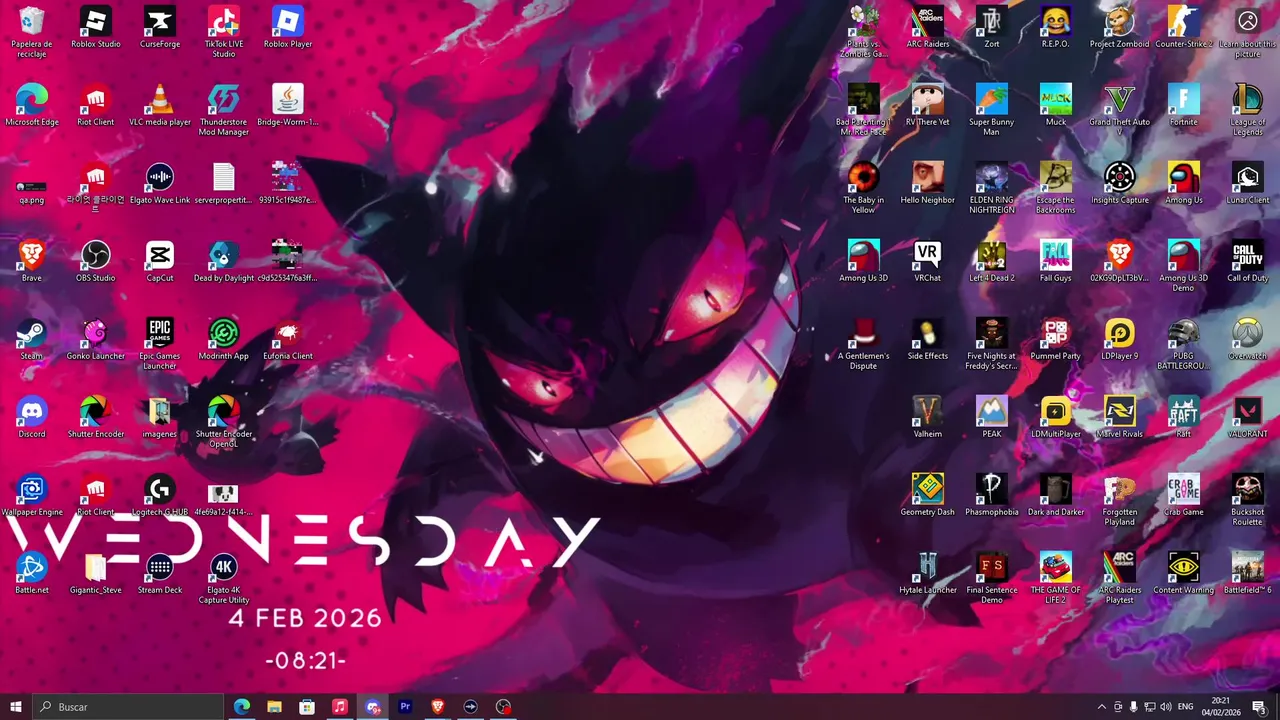
Task: Open the Papelera de reciclaje icon
Action: pyautogui.click(x=32, y=32)
